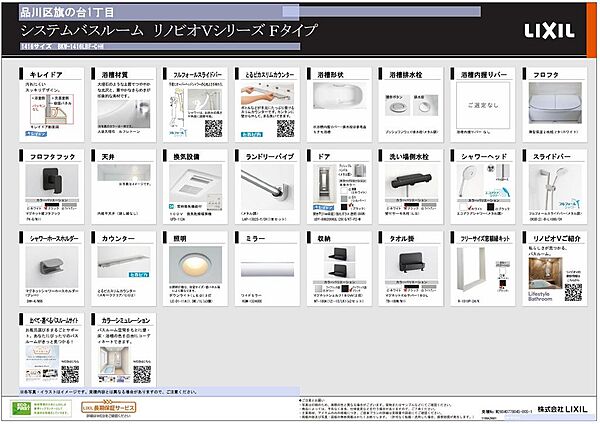Select the カウンター shelf image
The width and height of the screenshot is (600, 424).
click(x=124, y=262)
